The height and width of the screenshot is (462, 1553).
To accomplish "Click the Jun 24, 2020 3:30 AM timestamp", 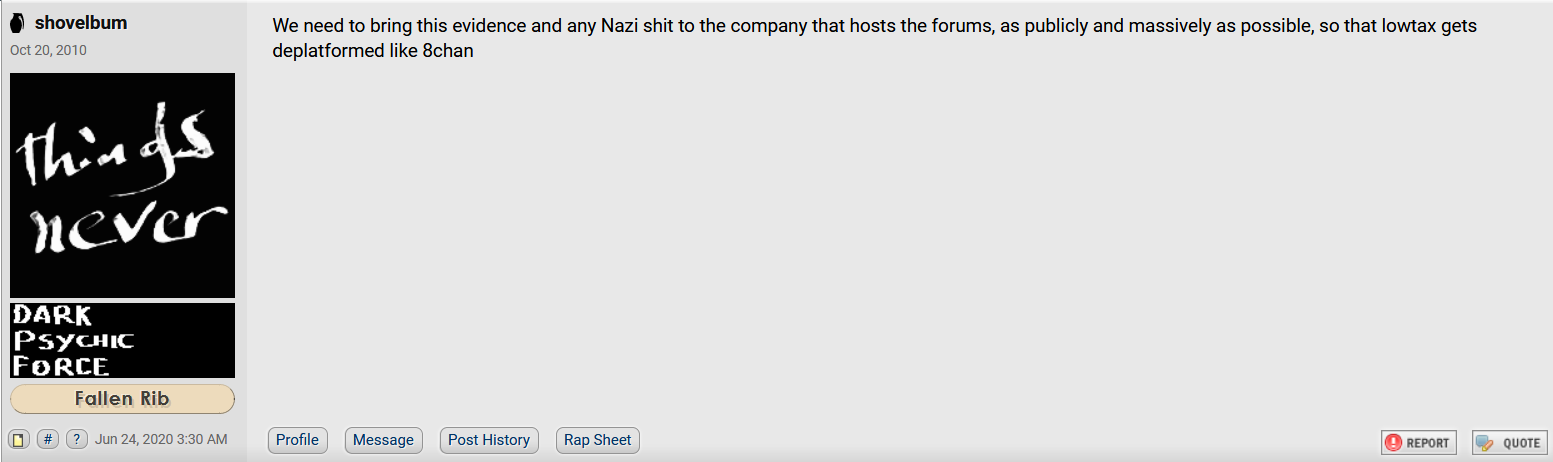I will (x=161, y=440).
